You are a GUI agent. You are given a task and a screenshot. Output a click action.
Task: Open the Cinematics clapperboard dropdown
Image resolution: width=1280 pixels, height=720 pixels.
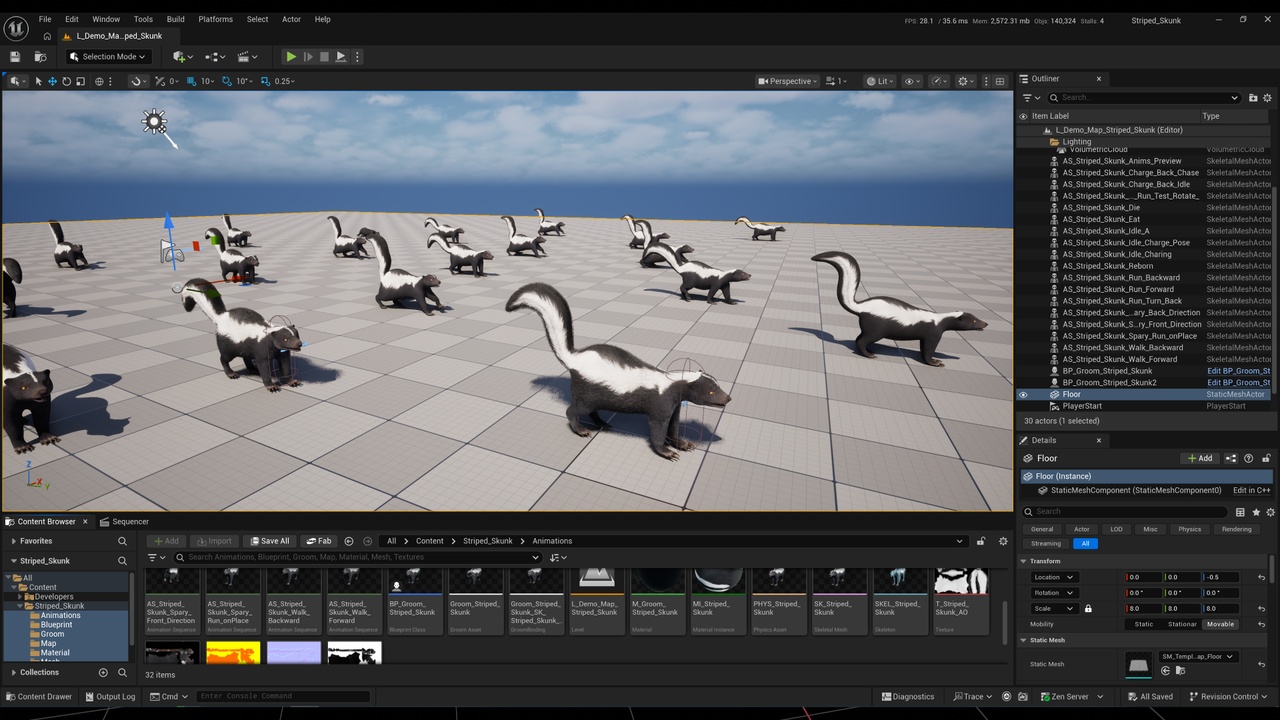[247, 57]
